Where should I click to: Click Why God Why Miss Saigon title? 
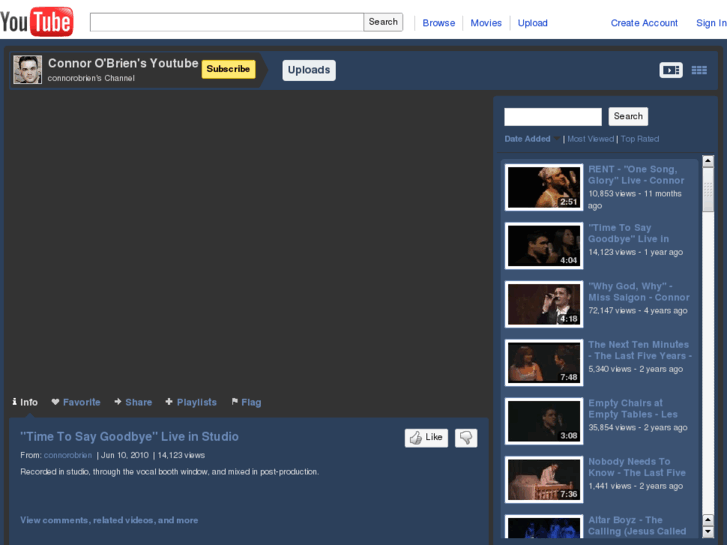tap(638, 292)
